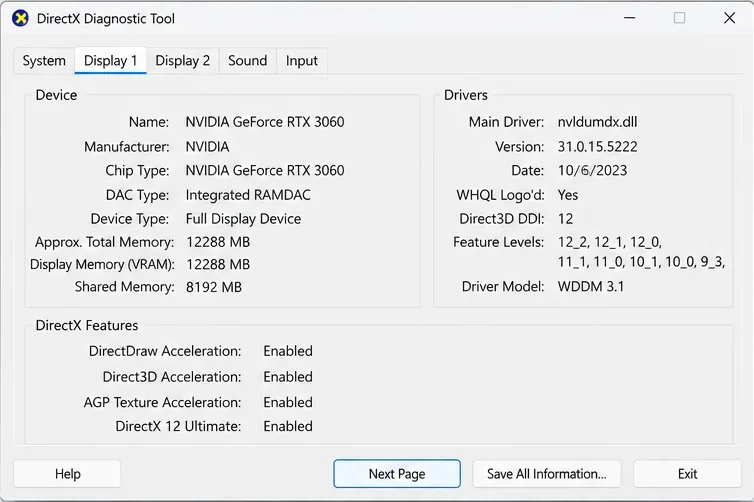754x502 pixels.
Task: Click the Full Display Device value
Action: [243, 219]
